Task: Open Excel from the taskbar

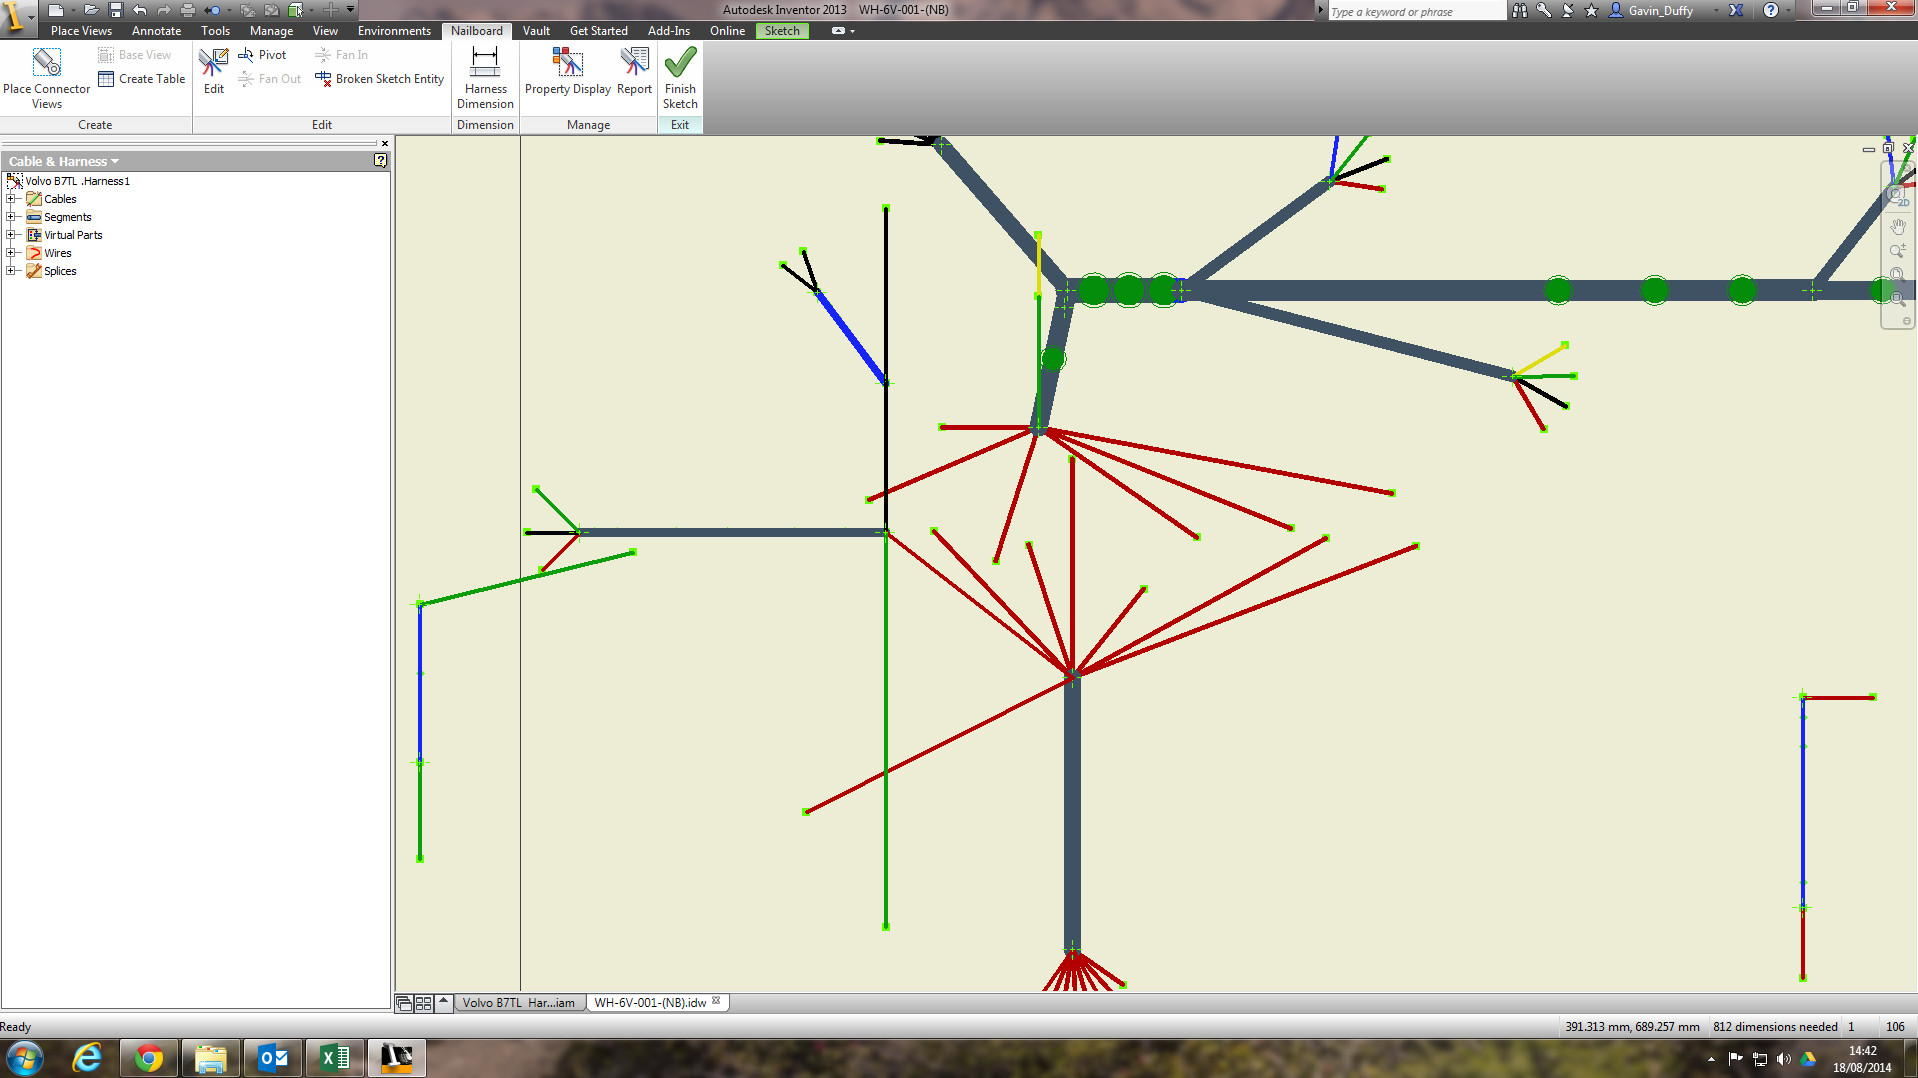Action: coord(334,1057)
